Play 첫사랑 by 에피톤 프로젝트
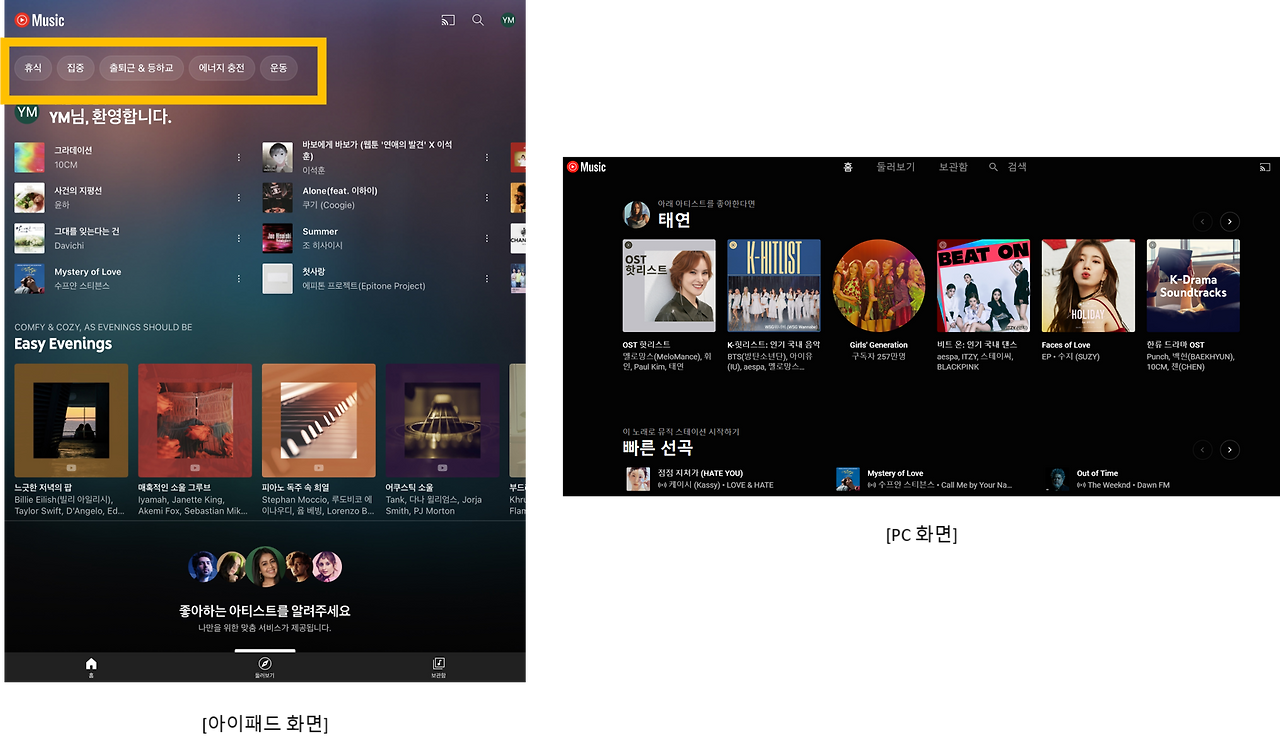 pos(277,278)
